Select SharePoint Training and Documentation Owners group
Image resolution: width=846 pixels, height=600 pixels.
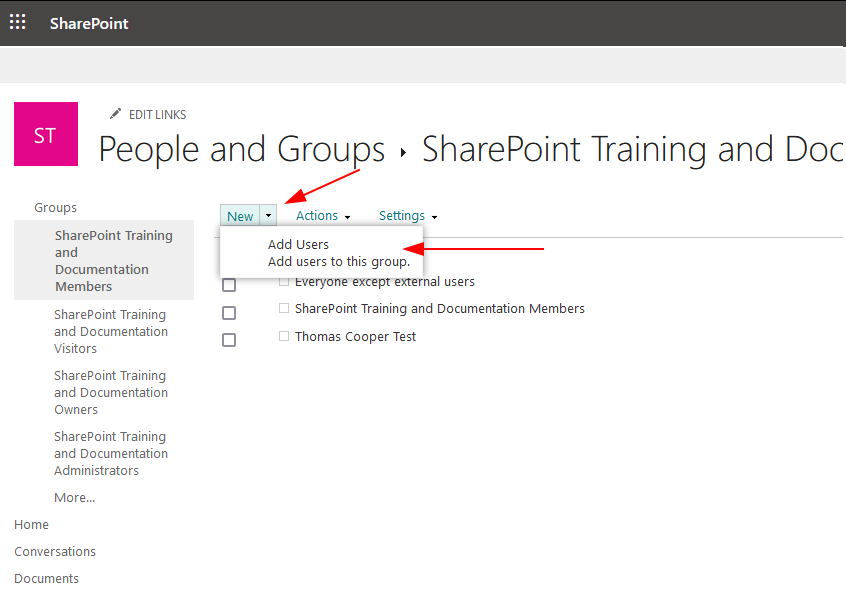pyautogui.click(x=111, y=392)
